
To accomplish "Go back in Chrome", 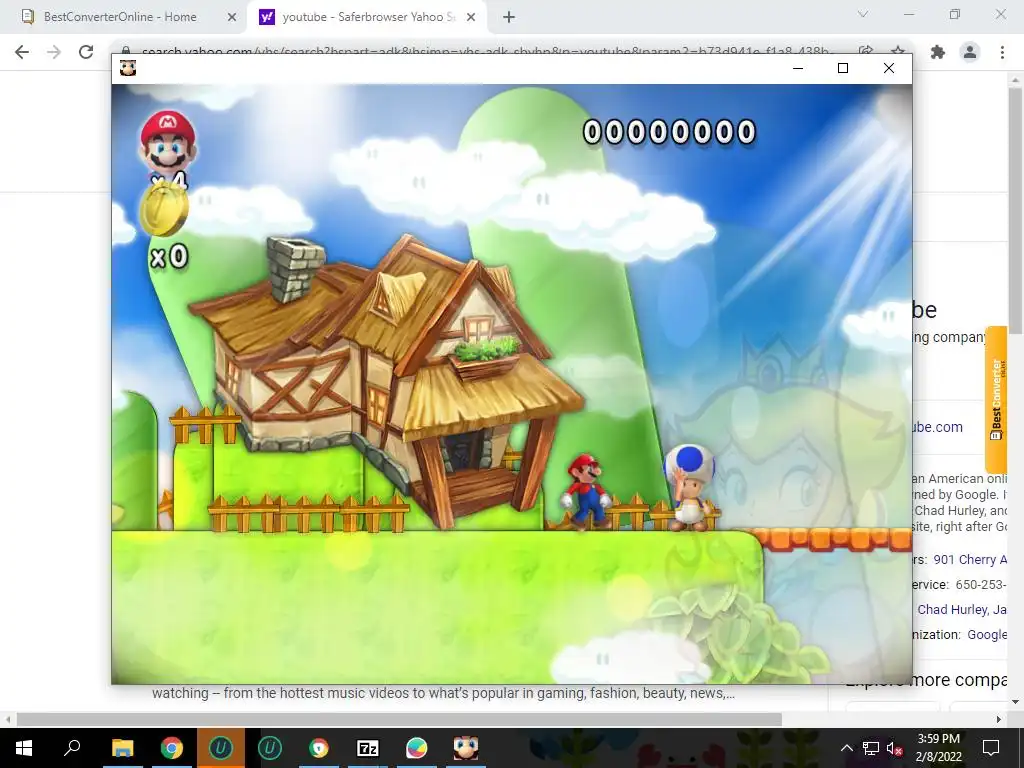I will tap(22, 52).
